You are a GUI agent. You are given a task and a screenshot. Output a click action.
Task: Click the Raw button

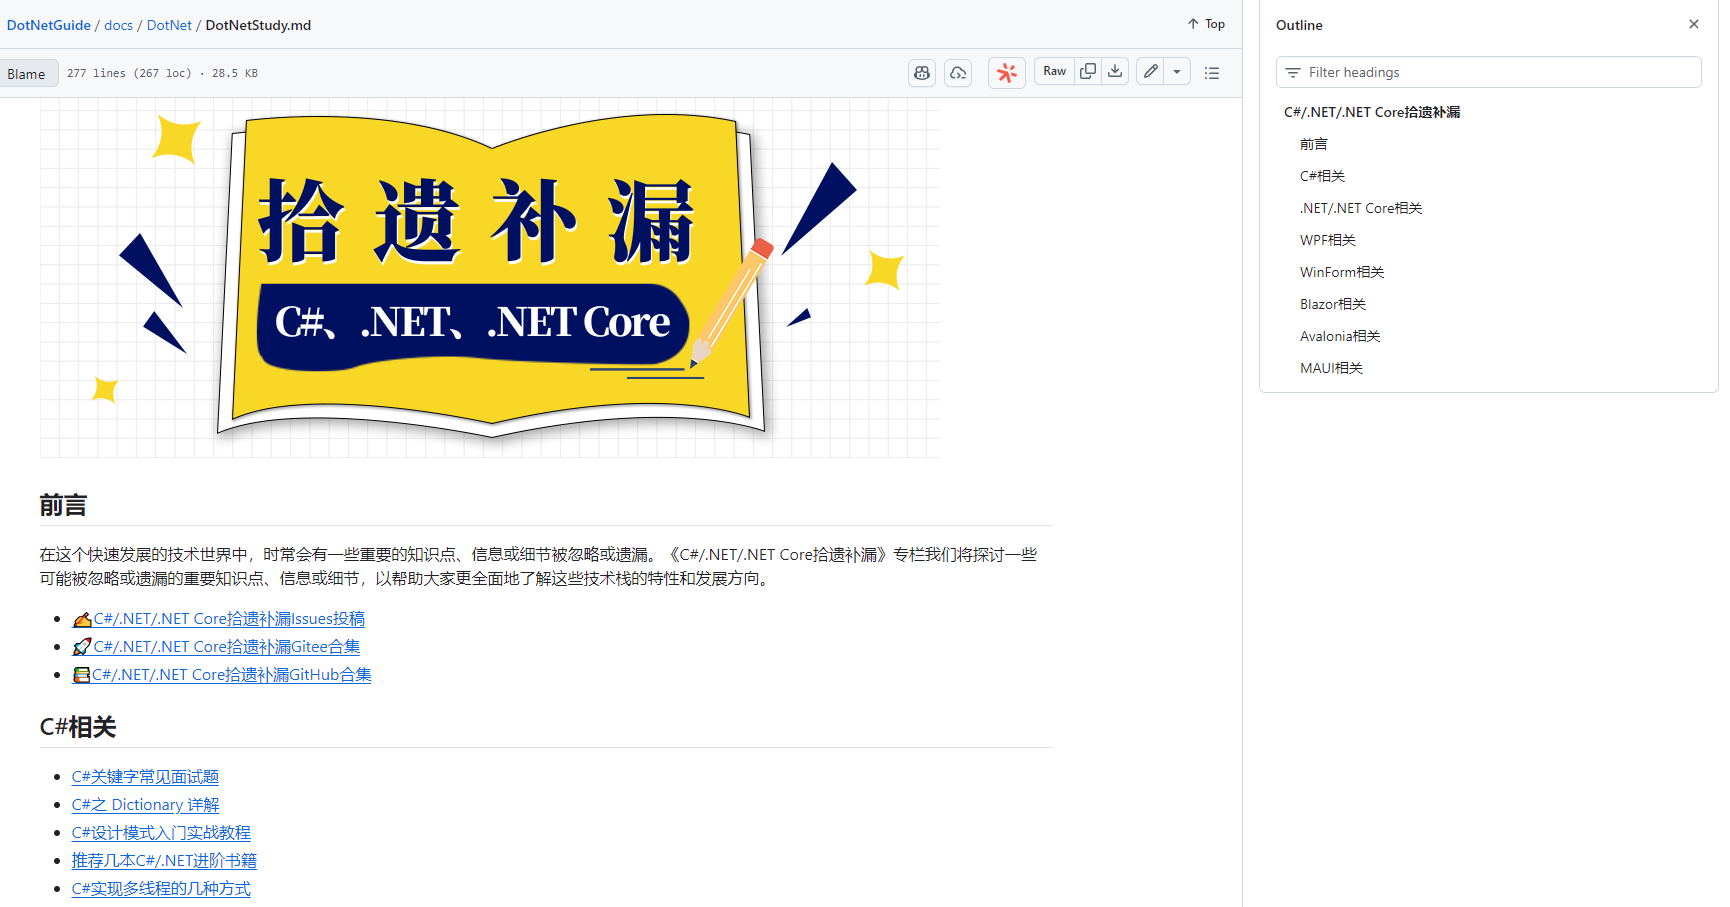[1054, 71]
